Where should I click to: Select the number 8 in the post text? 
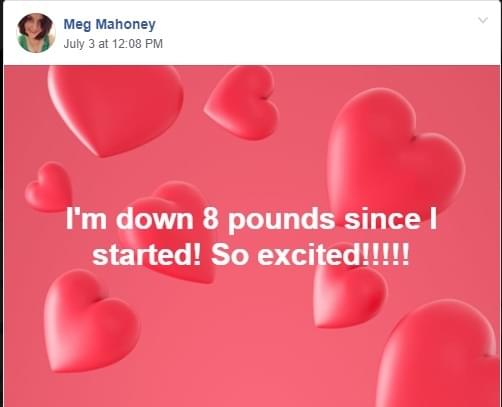[x=211, y=219]
